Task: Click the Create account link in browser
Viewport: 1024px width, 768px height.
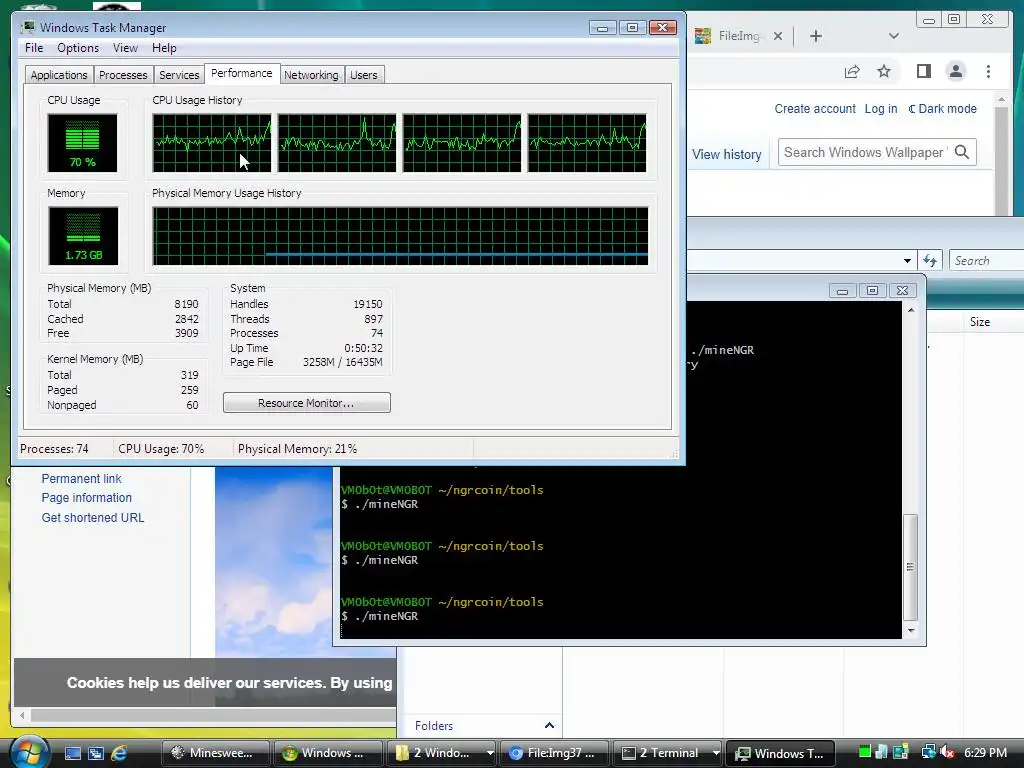Action: pyautogui.click(x=814, y=108)
